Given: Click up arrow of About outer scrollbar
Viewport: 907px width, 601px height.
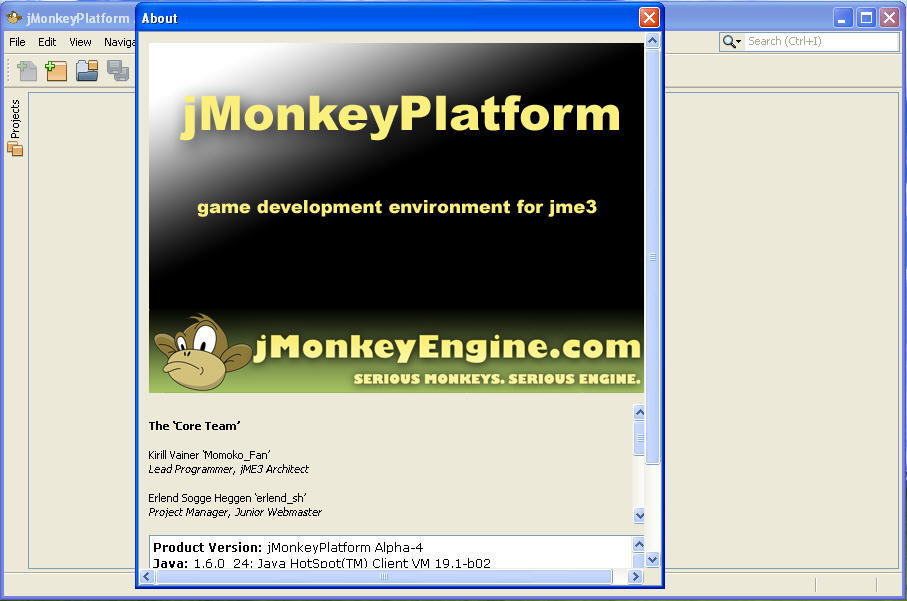Looking at the screenshot, I should 652,40.
